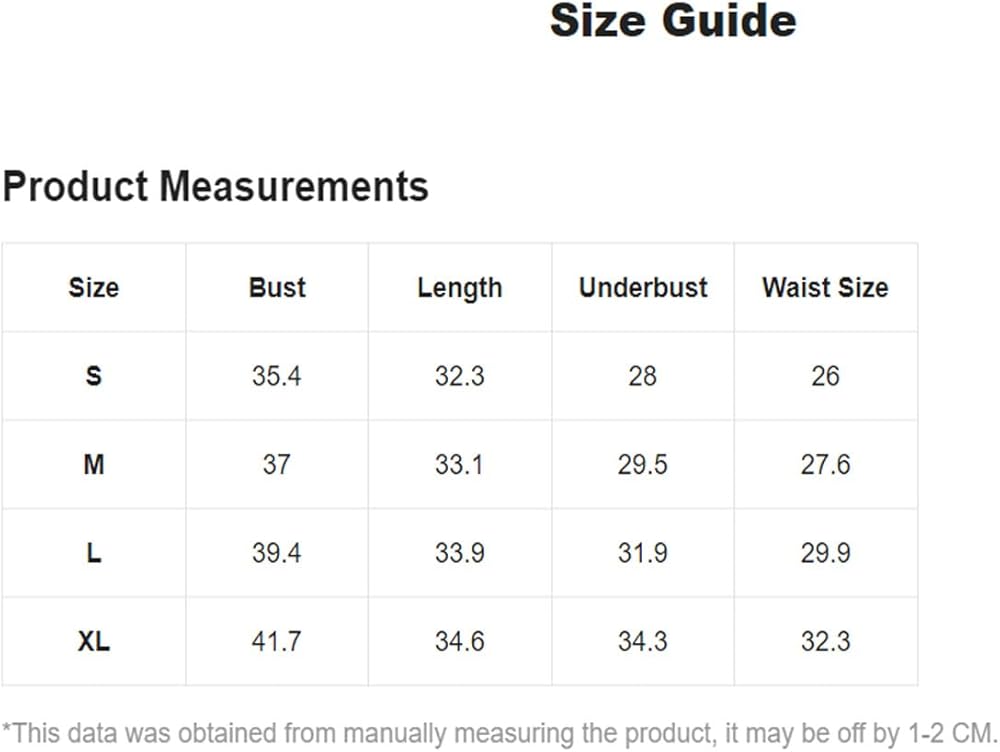1000x752 pixels.
Task: Click the 35.4 bust value cell
Action: [x=277, y=376]
